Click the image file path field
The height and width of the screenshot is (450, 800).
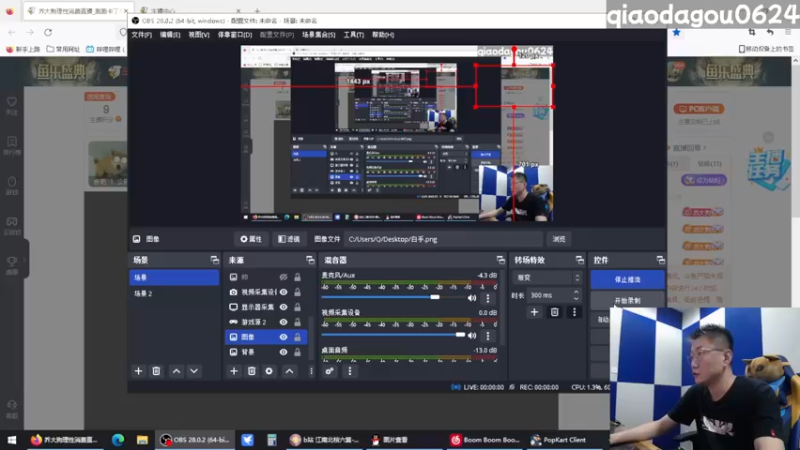pyautogui.click(x=444, y=239)
